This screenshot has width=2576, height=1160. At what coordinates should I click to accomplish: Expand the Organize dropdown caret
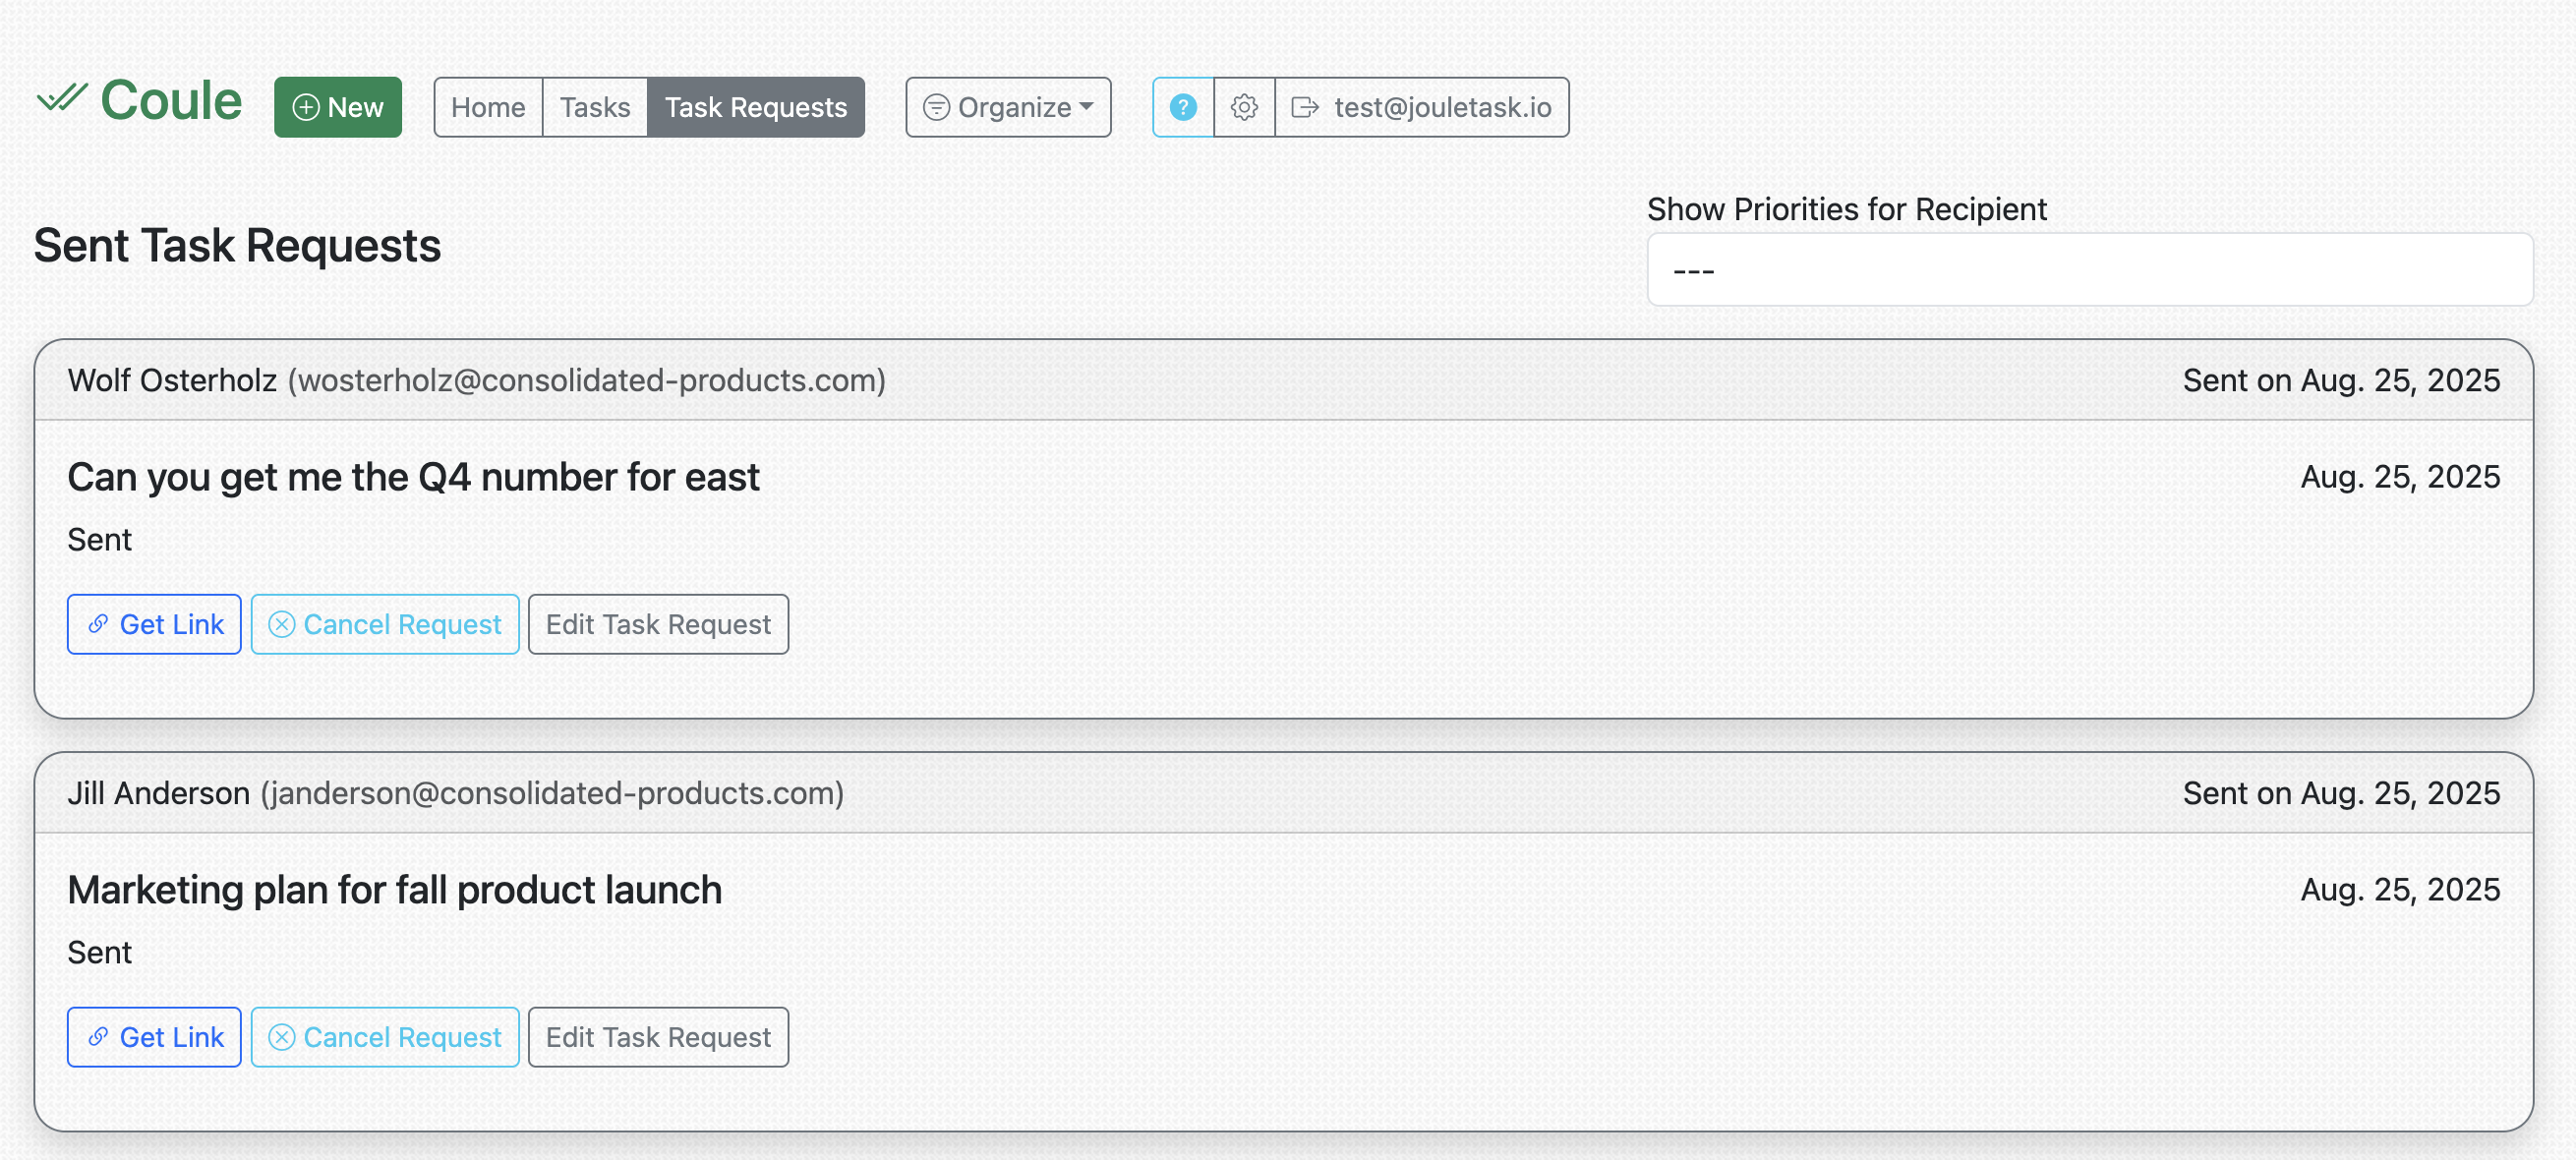(1087, 106)
